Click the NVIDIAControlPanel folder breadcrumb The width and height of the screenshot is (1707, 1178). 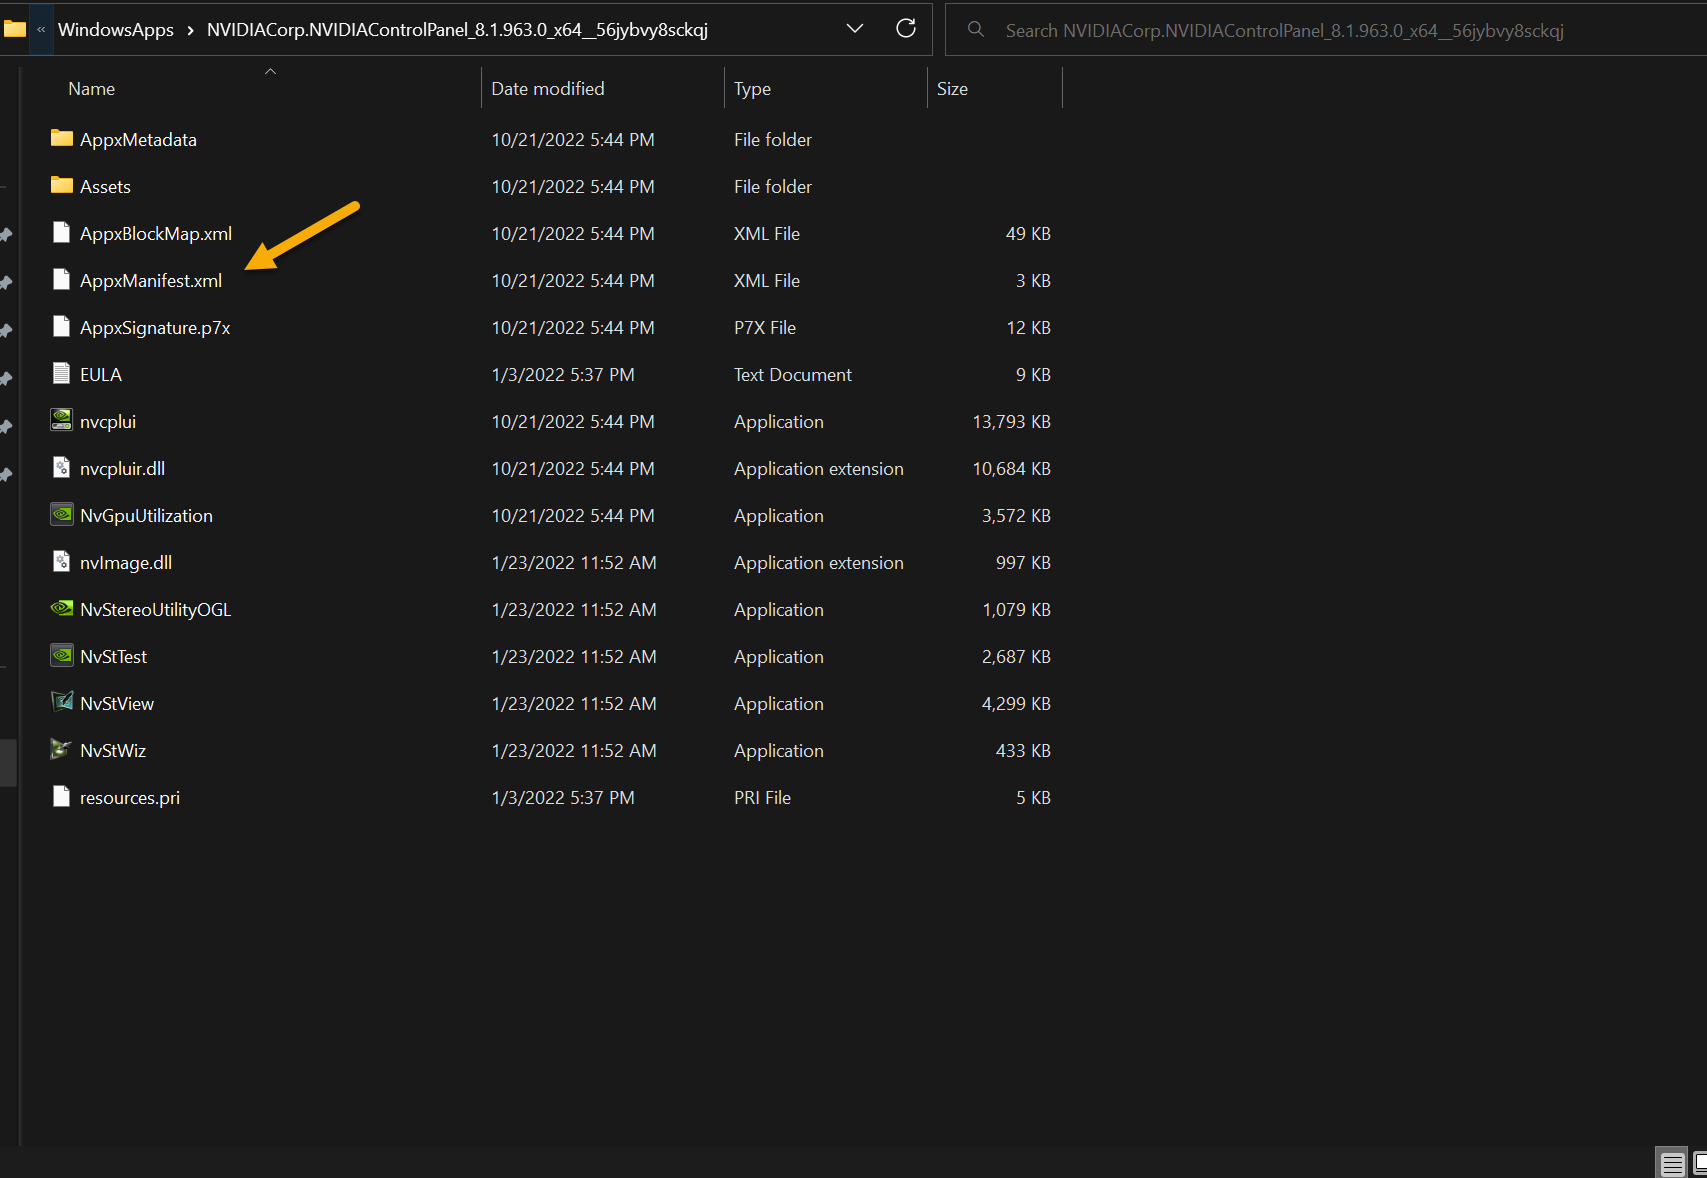click(457, 30)
